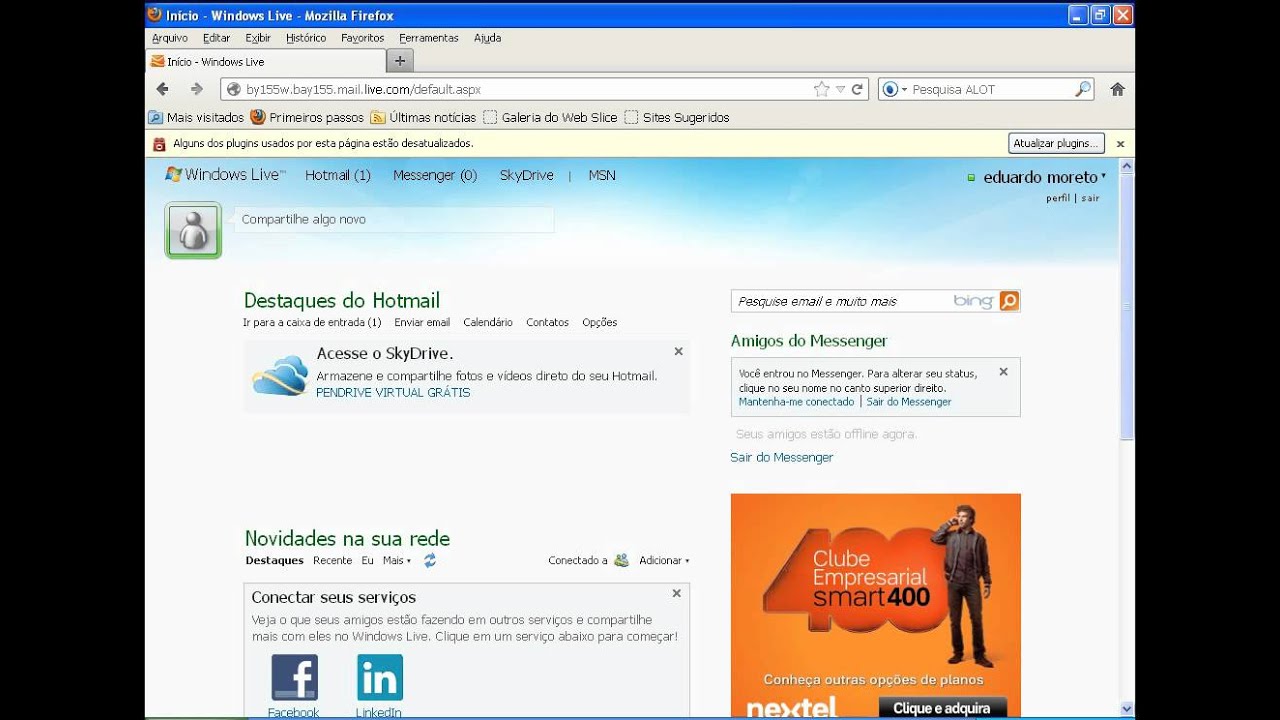
Task: Open the Editar menu
Action: (216, 38)
